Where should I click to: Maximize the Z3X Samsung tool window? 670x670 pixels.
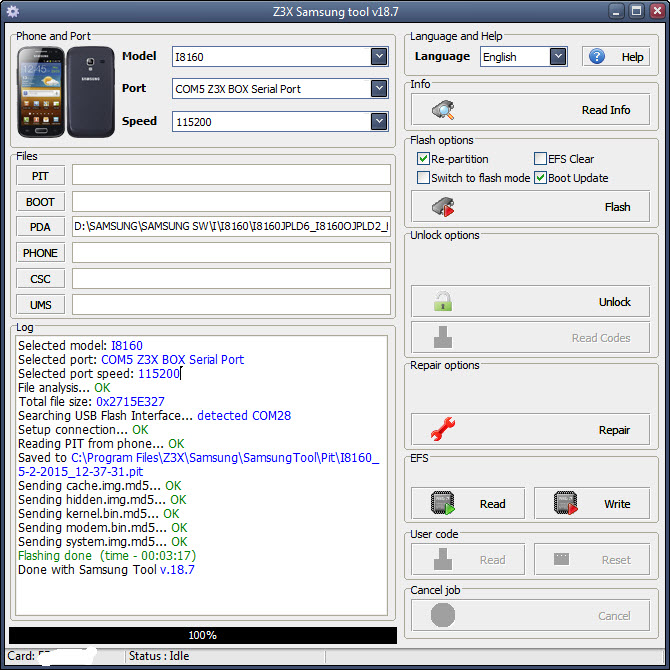[636, 11]
